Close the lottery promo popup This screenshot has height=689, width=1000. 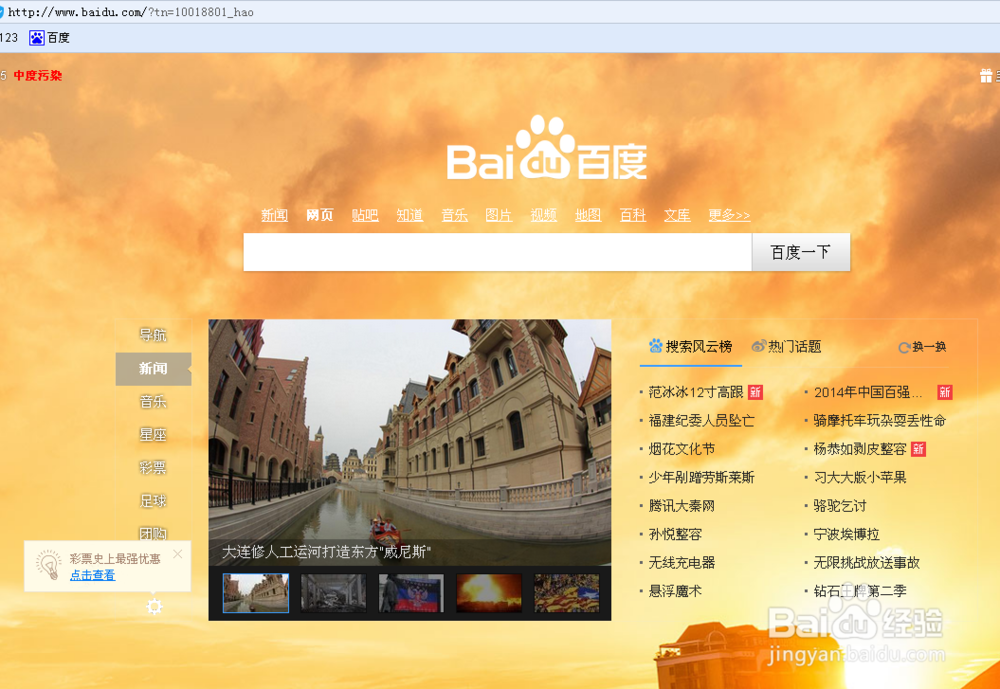point(178,554)
